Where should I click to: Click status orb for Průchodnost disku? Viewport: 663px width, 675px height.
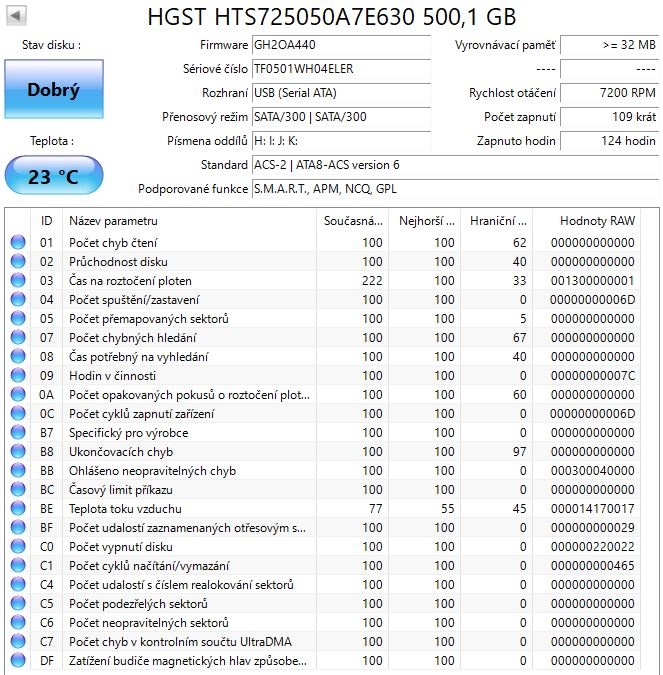(18, 261)
